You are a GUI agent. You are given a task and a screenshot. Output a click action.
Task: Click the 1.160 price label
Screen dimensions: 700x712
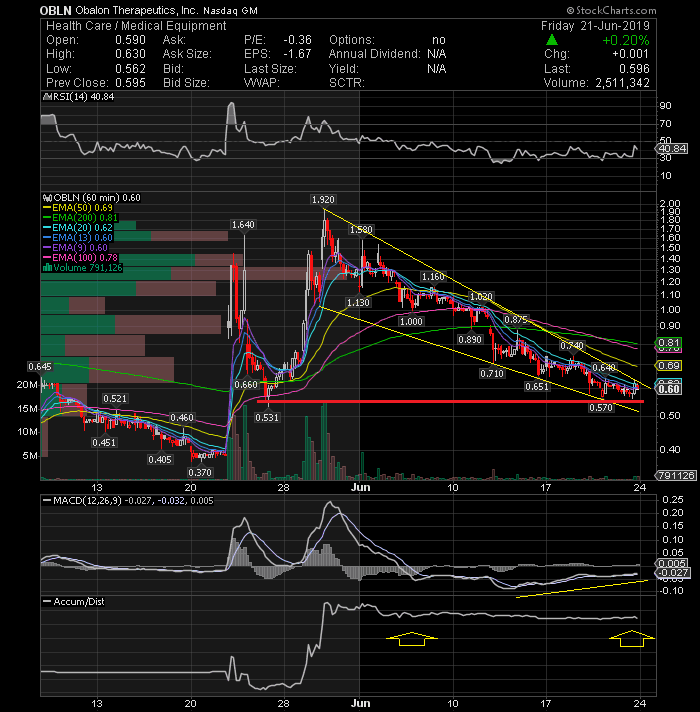(x=433, y=277)
